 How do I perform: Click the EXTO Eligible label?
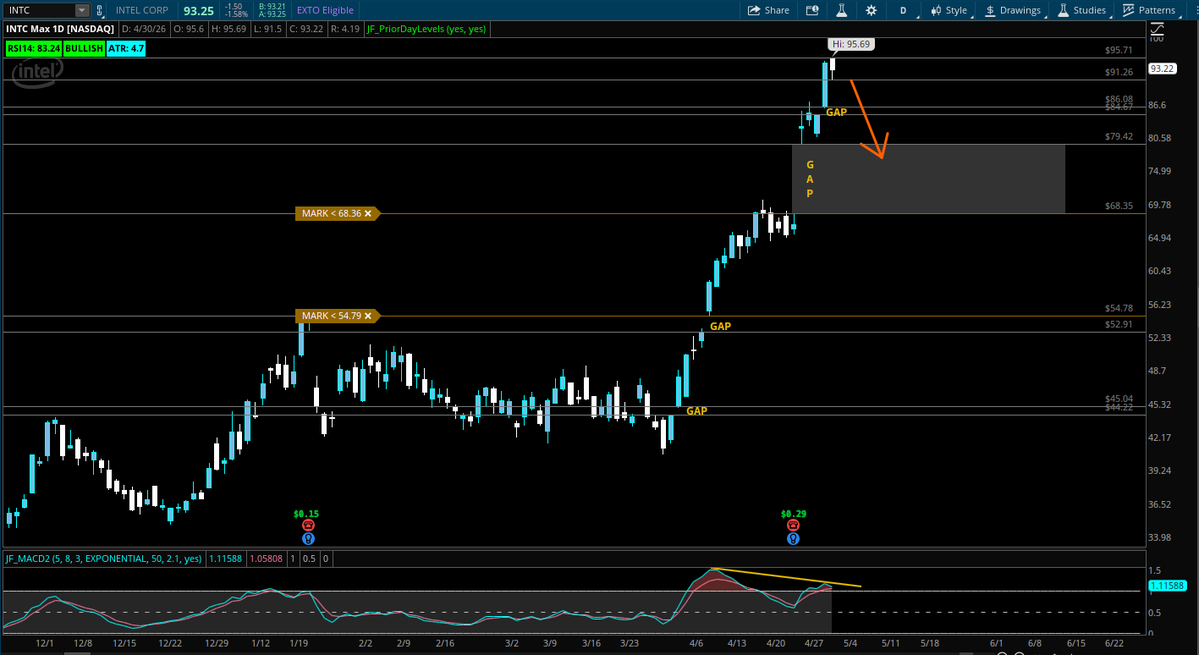pyautogui.click(x=326, y=11)
